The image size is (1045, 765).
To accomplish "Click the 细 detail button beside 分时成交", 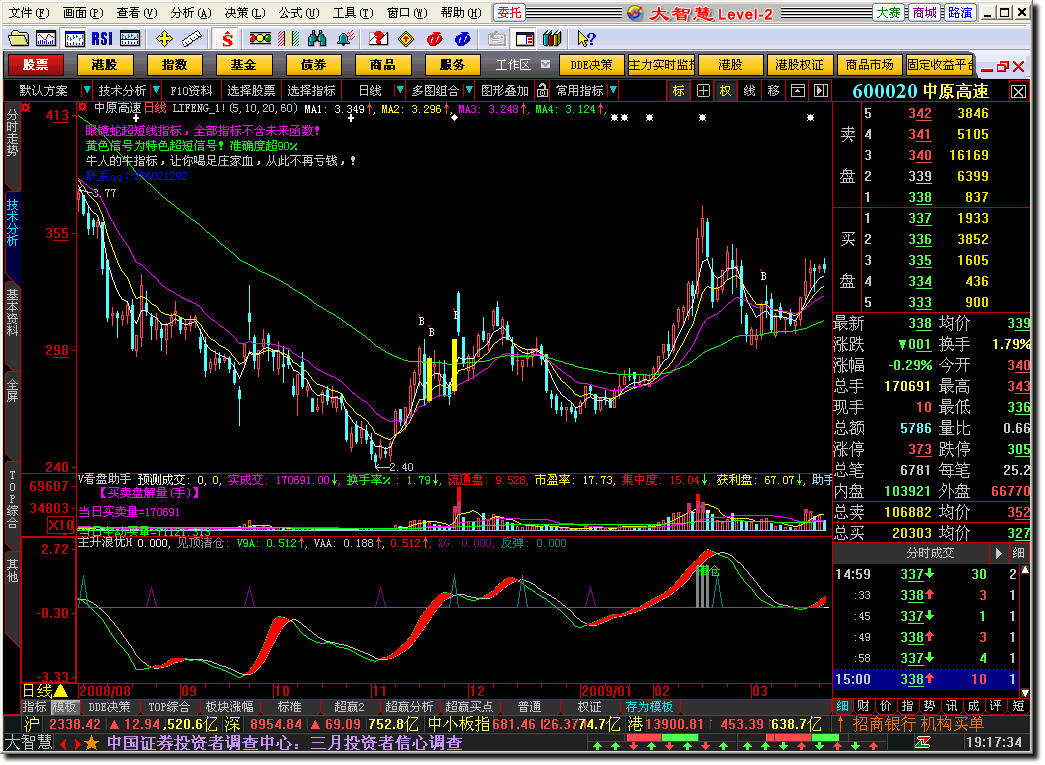I will 1018,553.
